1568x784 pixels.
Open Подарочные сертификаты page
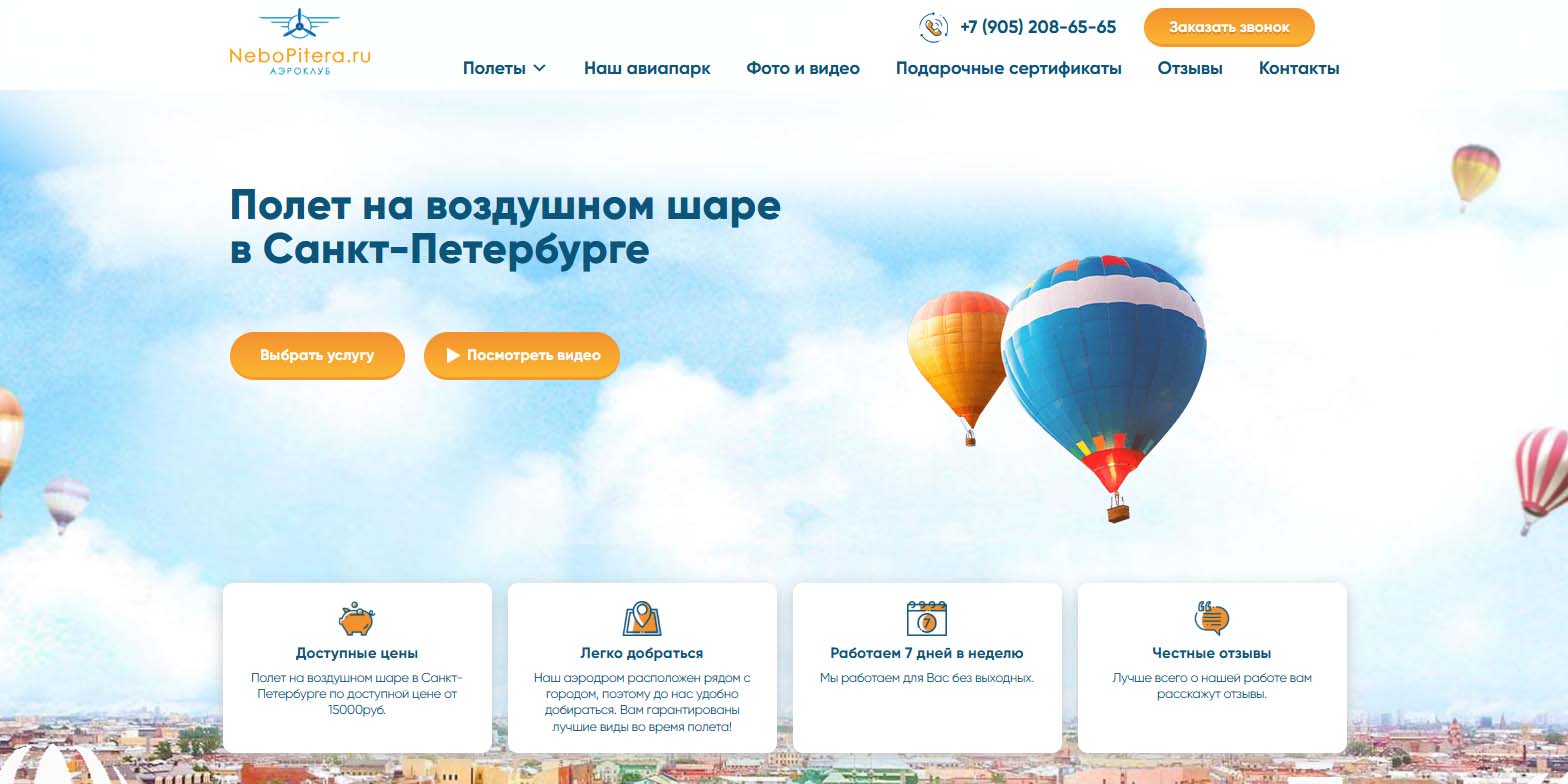(x=1008, y=68)
